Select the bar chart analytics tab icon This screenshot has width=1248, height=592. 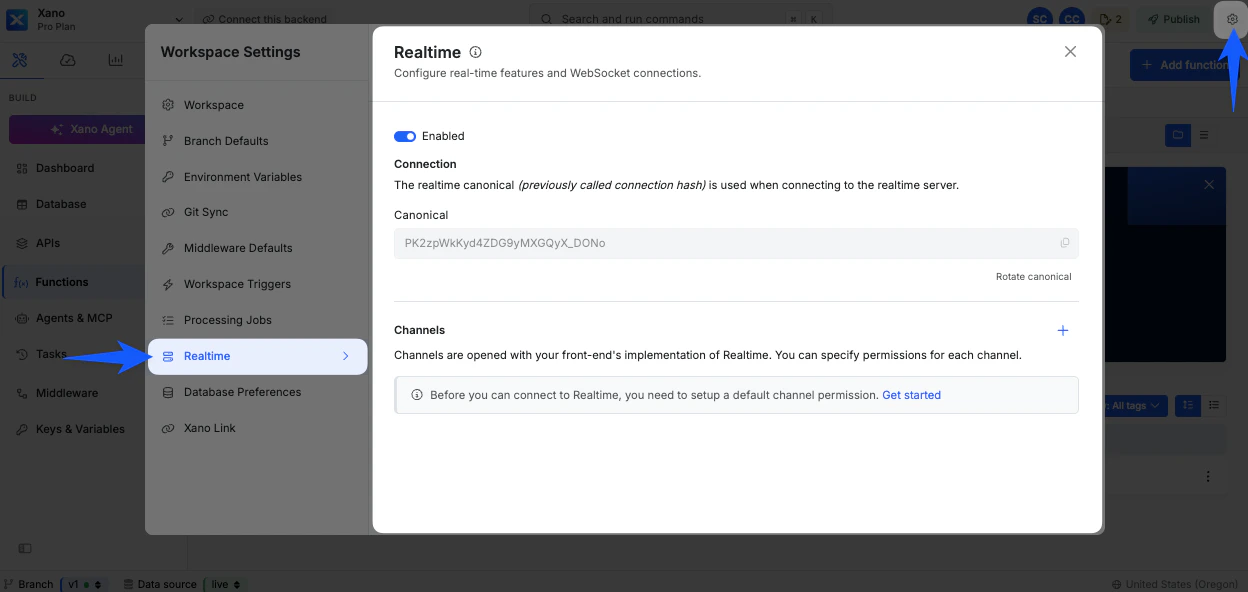click(x=116, y=60)
